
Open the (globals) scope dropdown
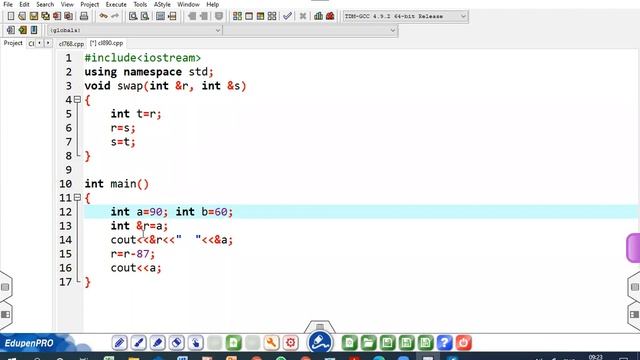(135, 30)
